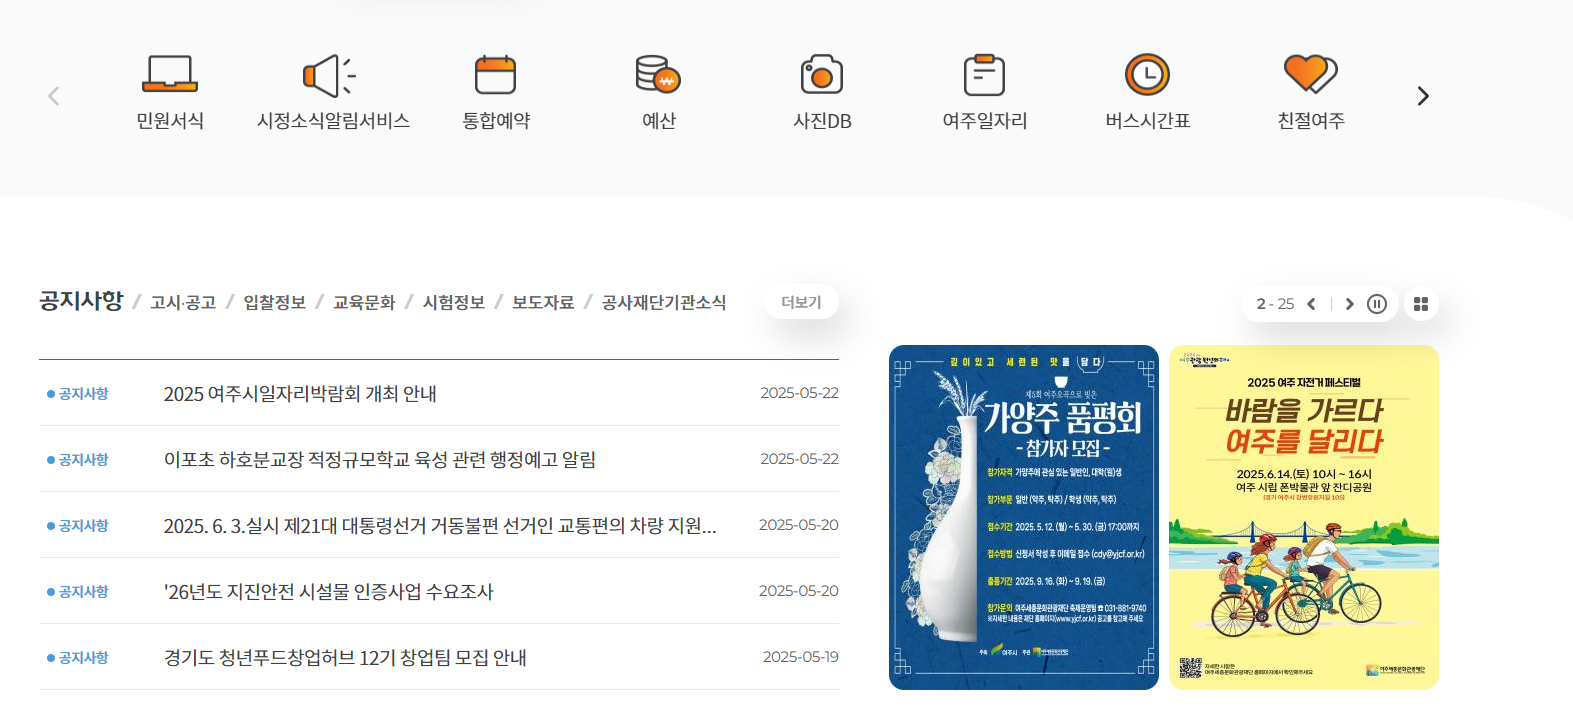
Task: Open the 바람을 가르다 bicycle festival poster
Action: tap(1304, 517)
